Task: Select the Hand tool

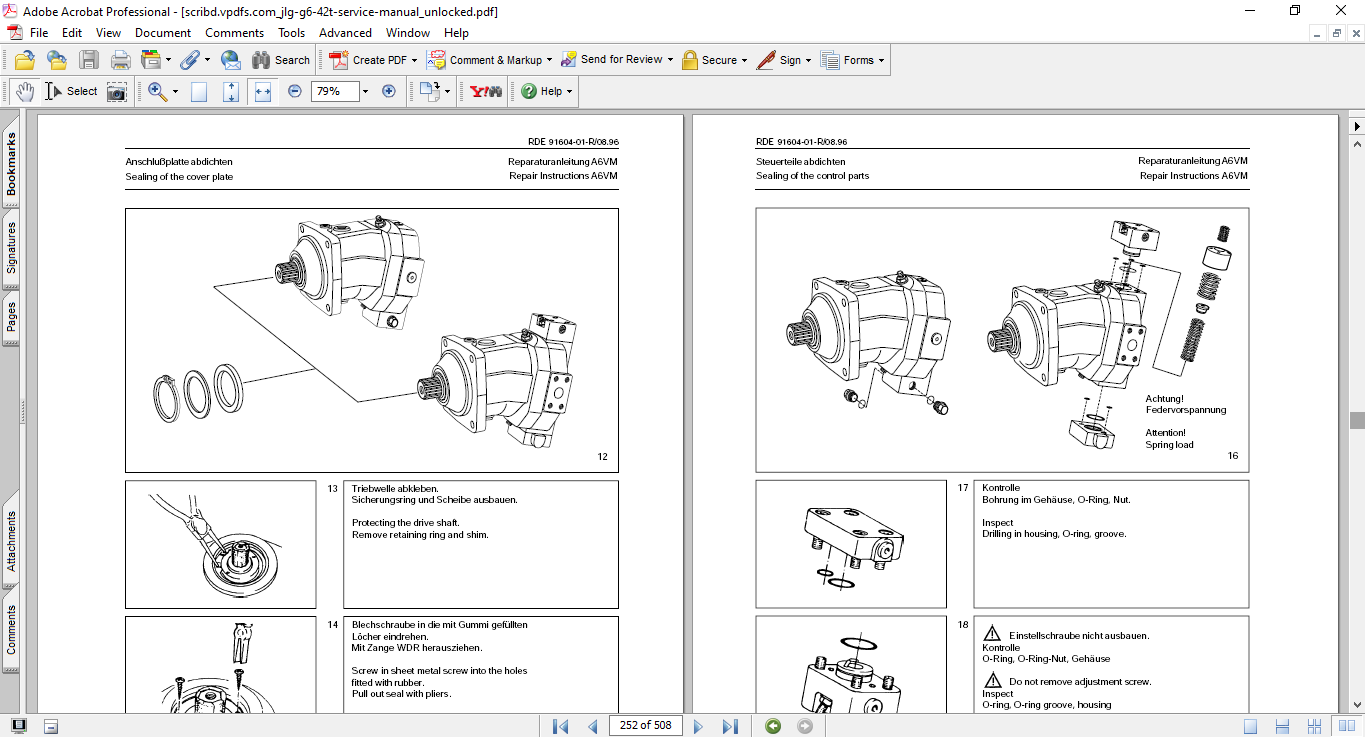Action: 24,91
